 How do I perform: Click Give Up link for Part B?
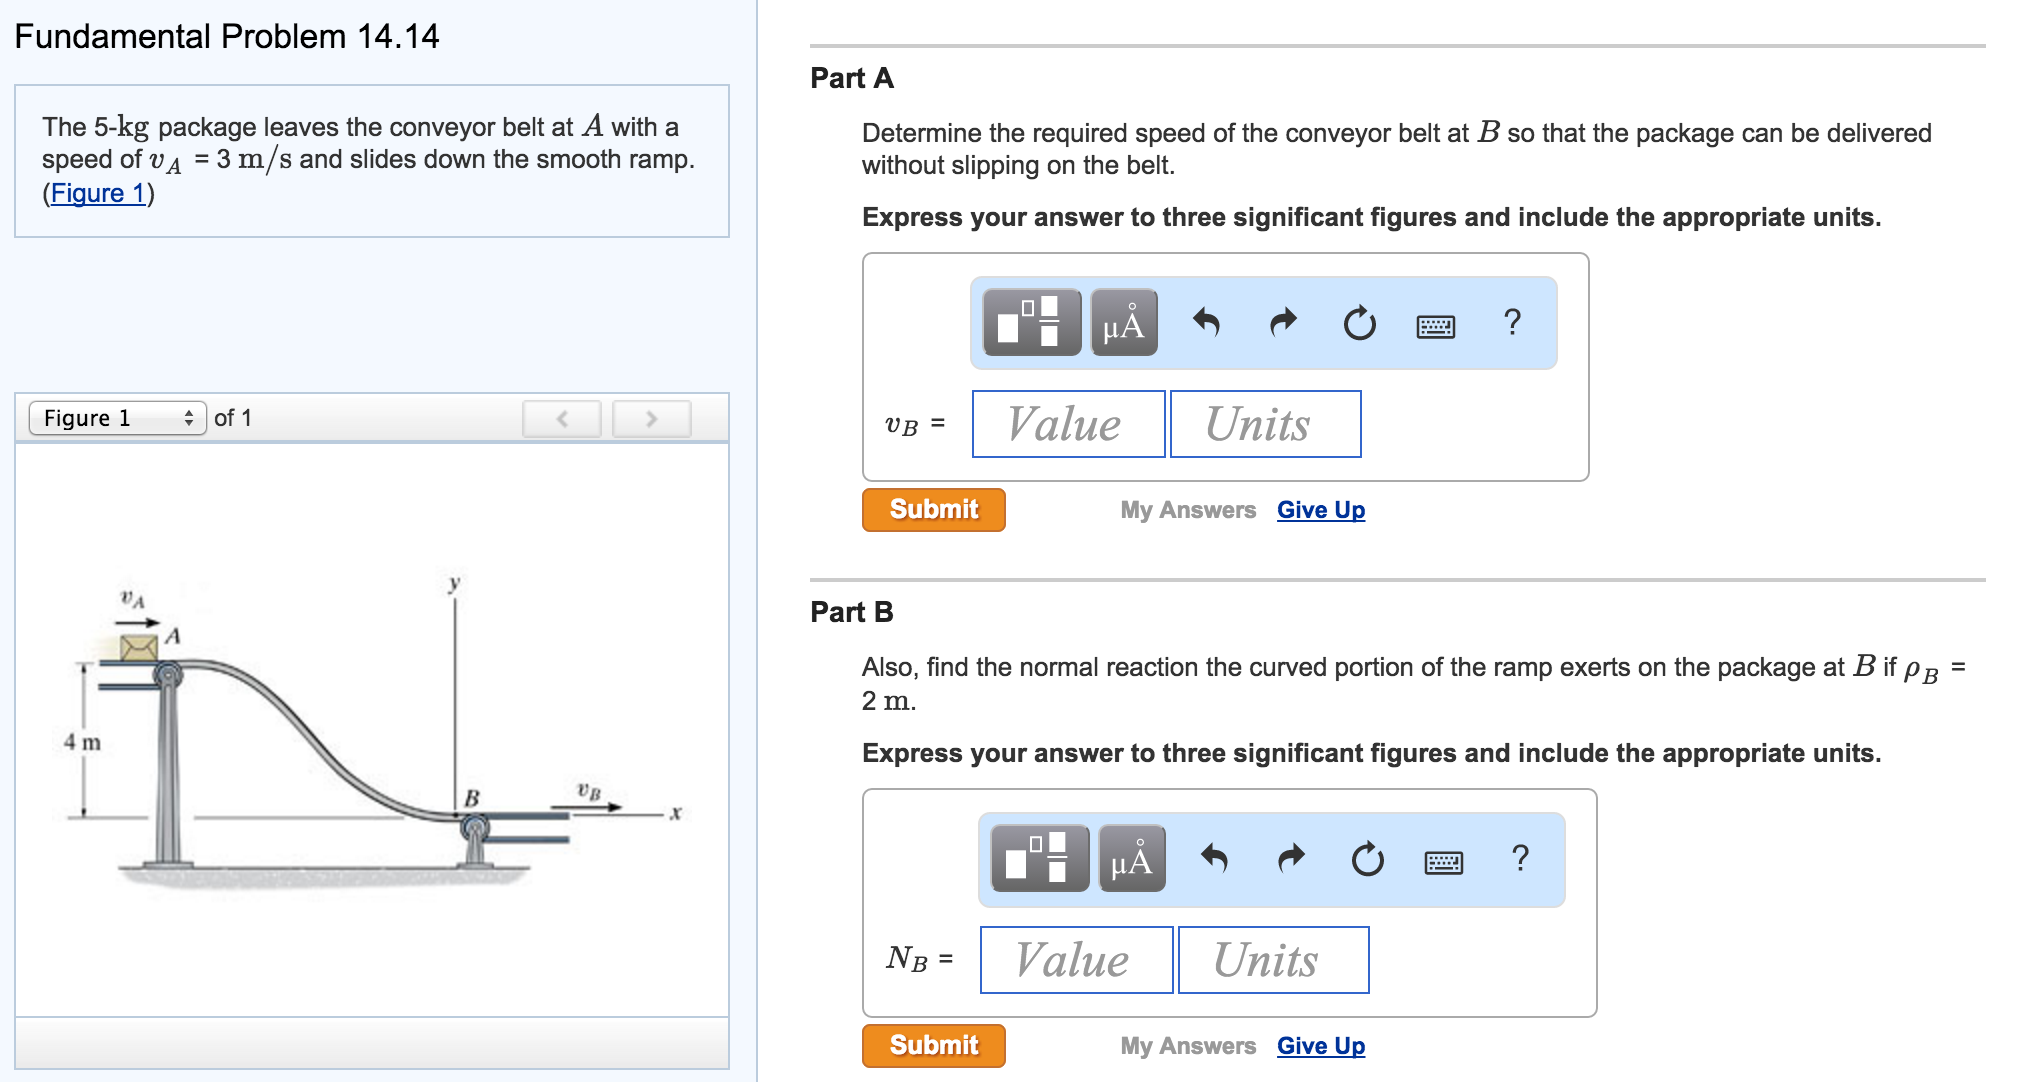pos(1320,1045)
